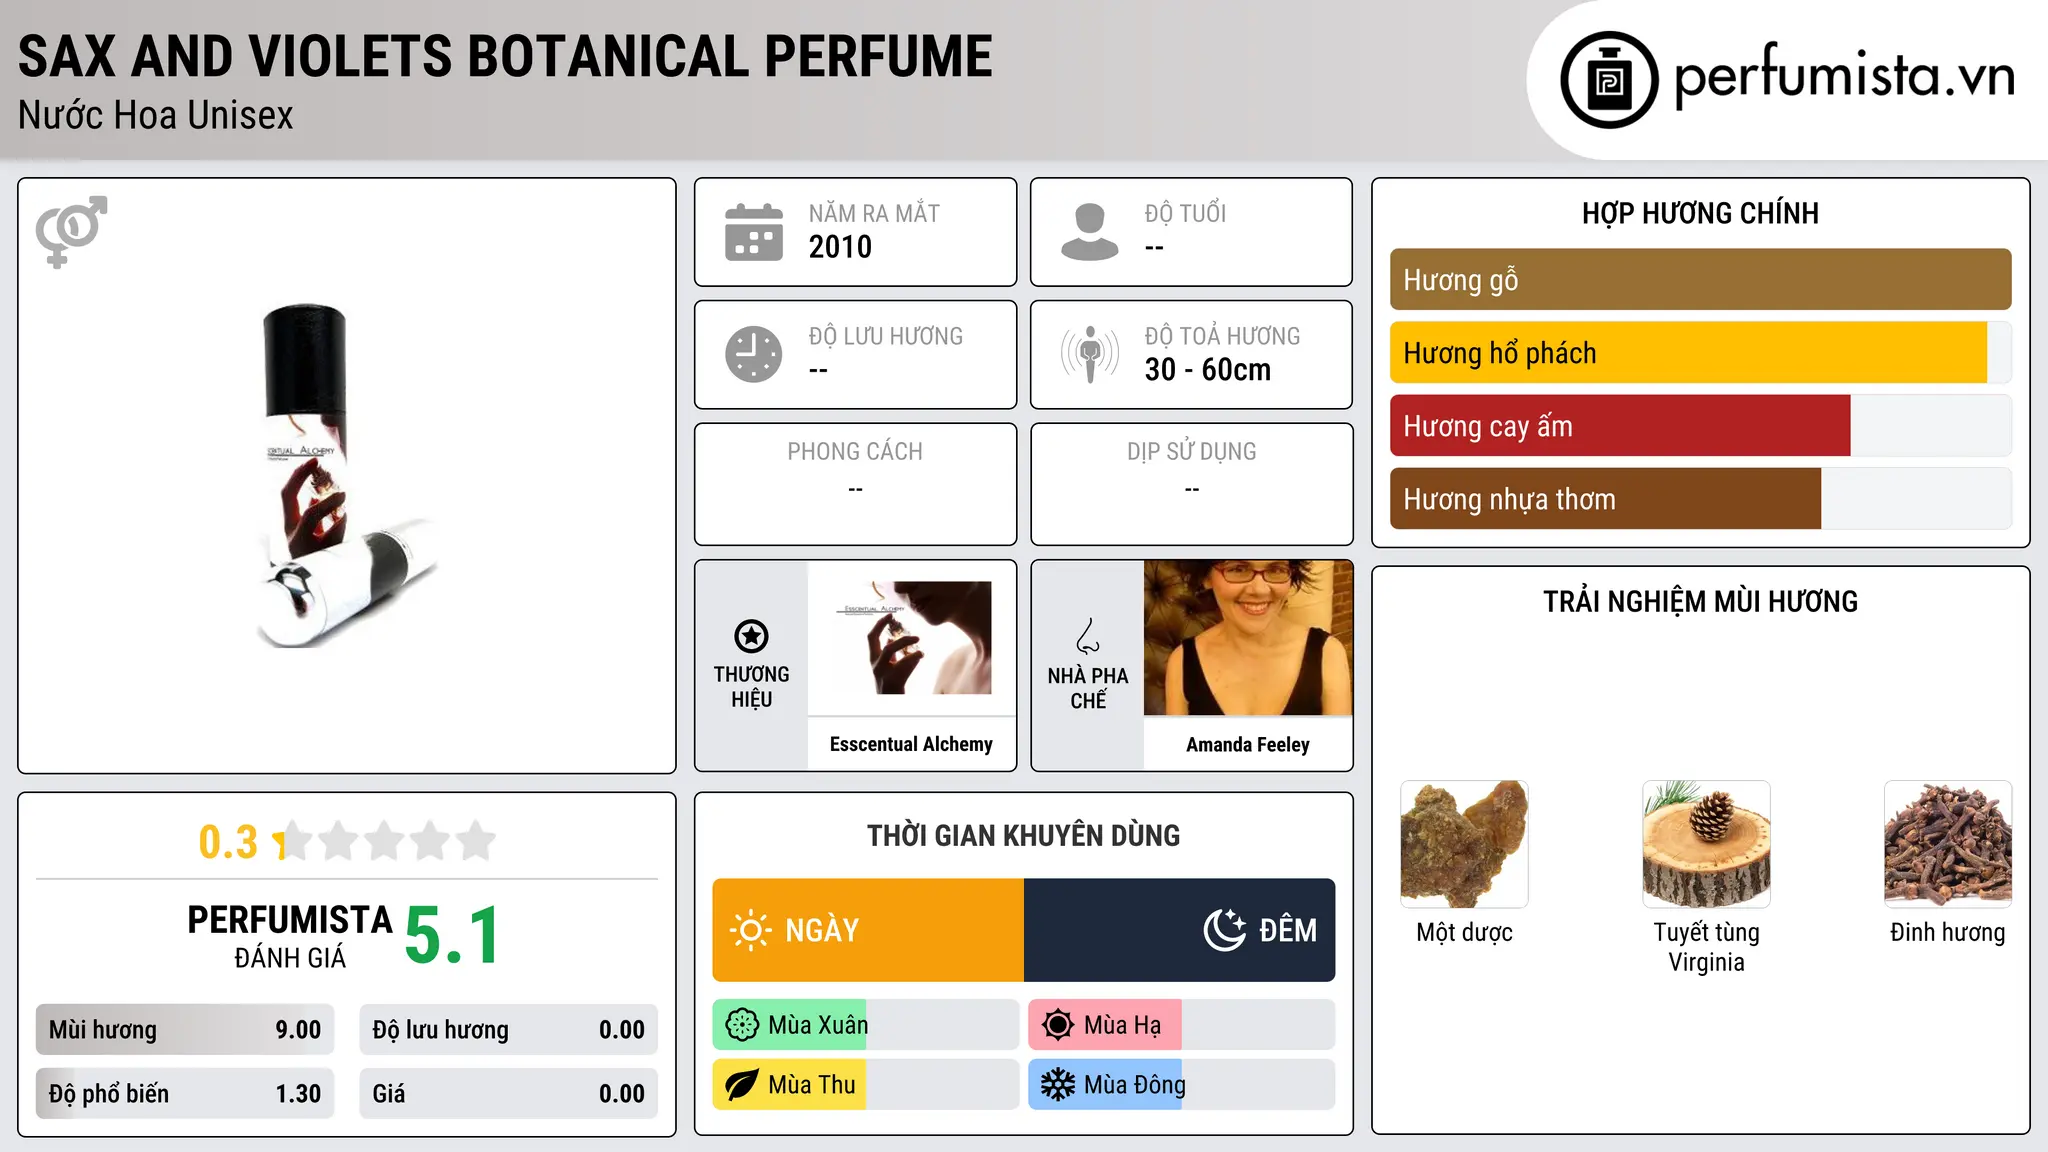Click the Hợp hương chính heading
Screen dimensions: 2048x1152
1700,214
